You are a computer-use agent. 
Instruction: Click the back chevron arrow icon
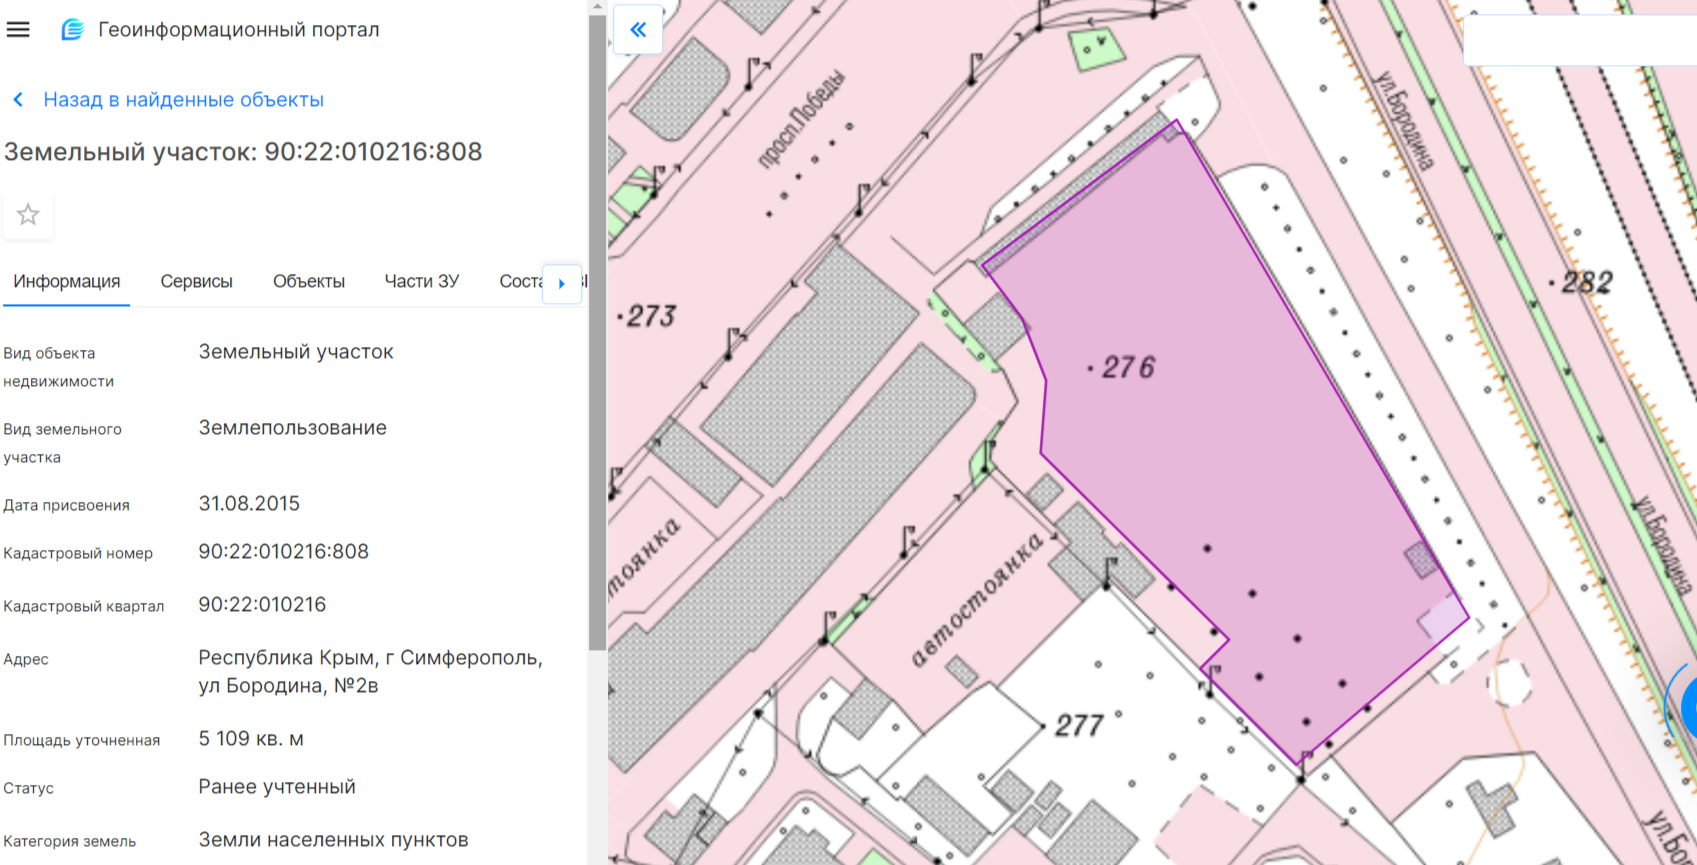point(18,100)
